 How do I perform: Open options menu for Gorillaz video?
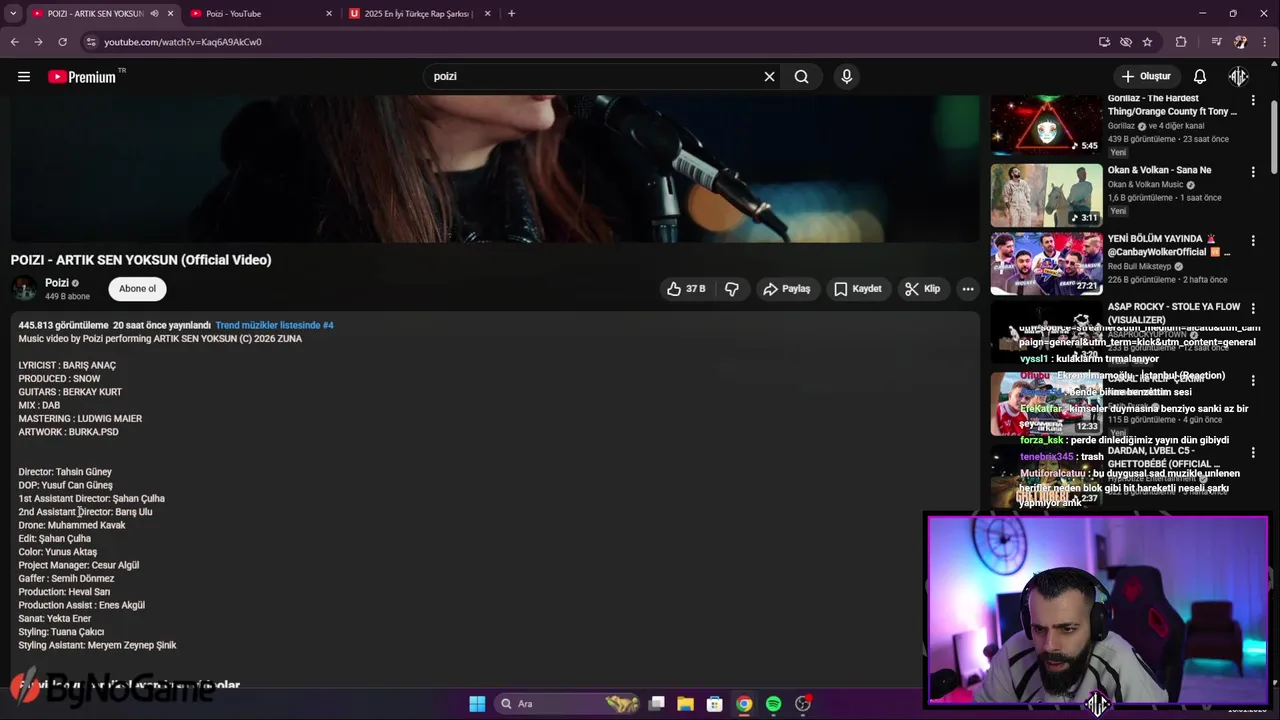[1253, 101]
